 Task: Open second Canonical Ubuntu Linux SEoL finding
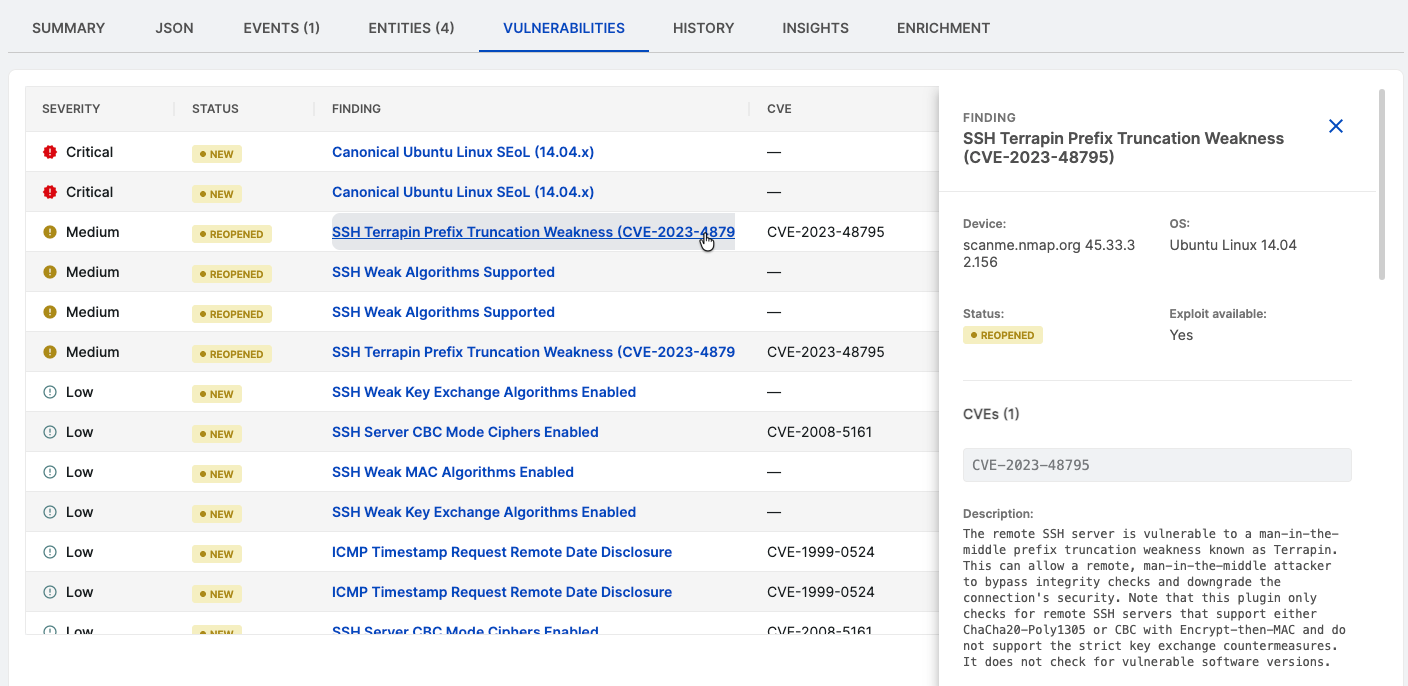click(463, 192)
